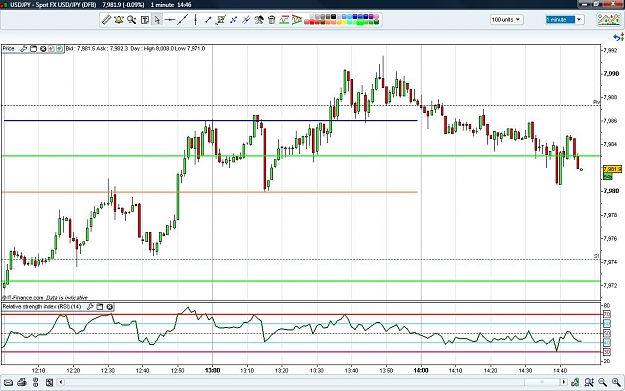The image size is (625, 391).
Task: Expand the timeframe dropdown arrow
Action: [579, 20]
